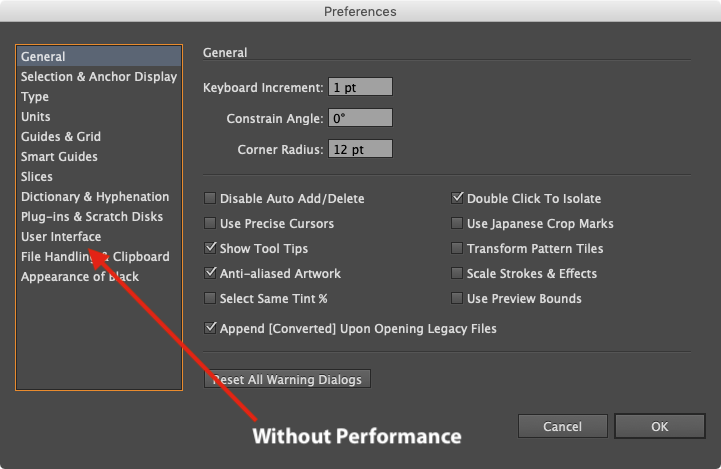Select Smart Guides in the sidebar
Screen dimensions: 721x469
point(59,157)
